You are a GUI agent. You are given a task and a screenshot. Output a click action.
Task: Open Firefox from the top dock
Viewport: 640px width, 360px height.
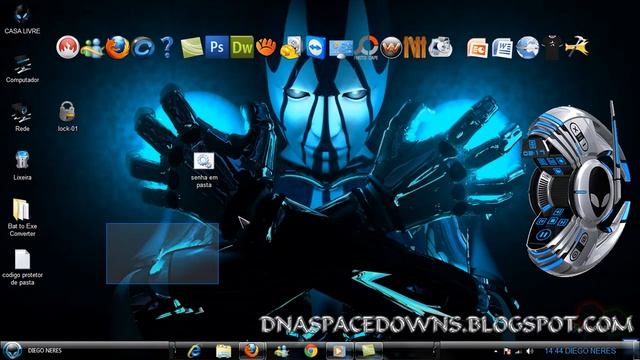tap(118, 48)
